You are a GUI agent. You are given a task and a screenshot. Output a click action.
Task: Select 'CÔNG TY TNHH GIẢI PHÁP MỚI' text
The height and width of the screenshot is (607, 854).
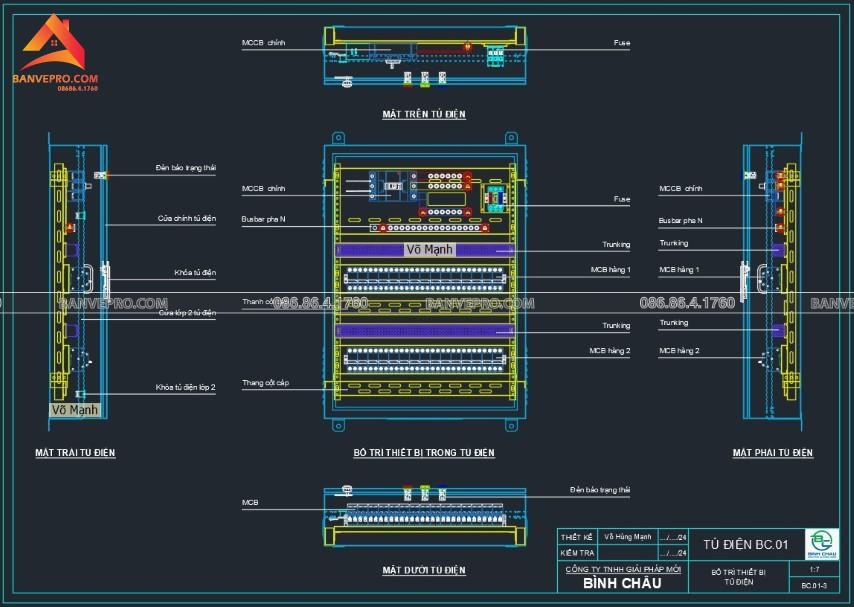point(623,569)
